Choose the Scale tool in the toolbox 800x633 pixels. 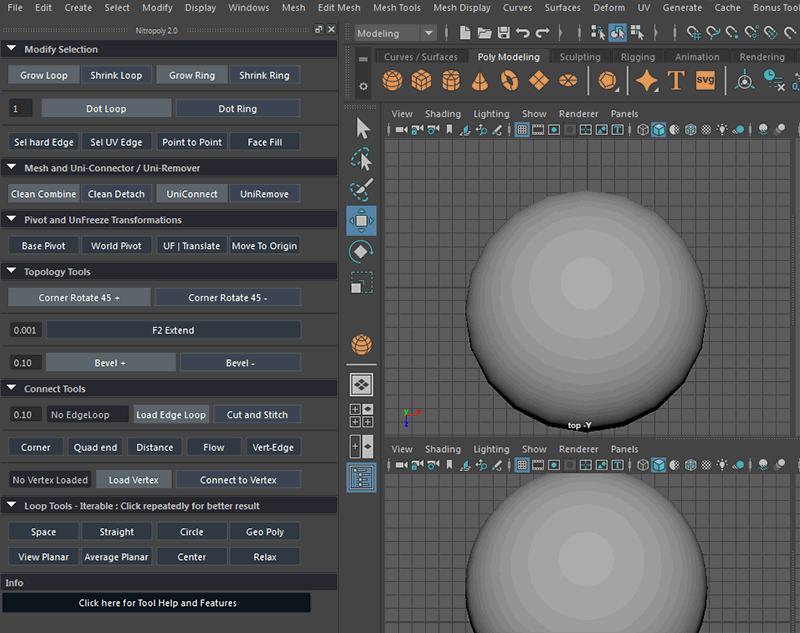[x=361, y=284]
